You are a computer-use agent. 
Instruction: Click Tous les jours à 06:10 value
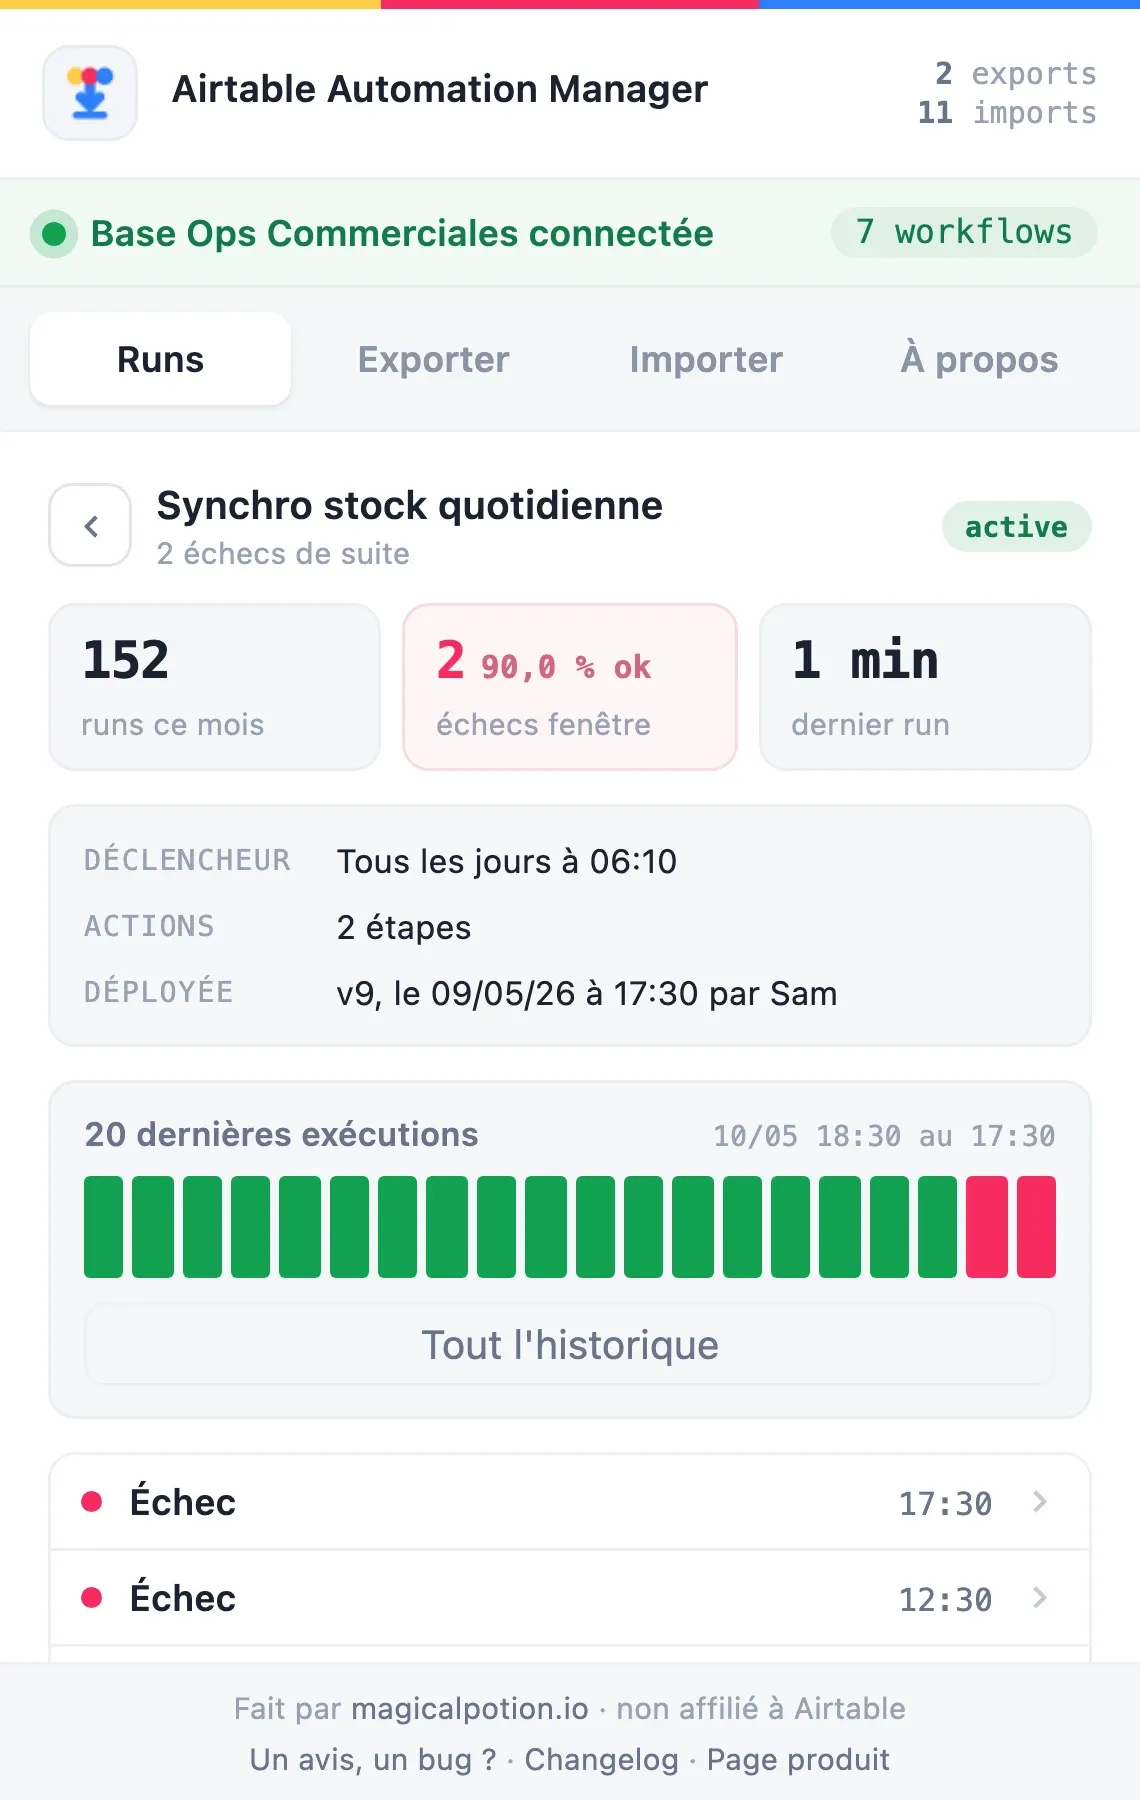507,861
